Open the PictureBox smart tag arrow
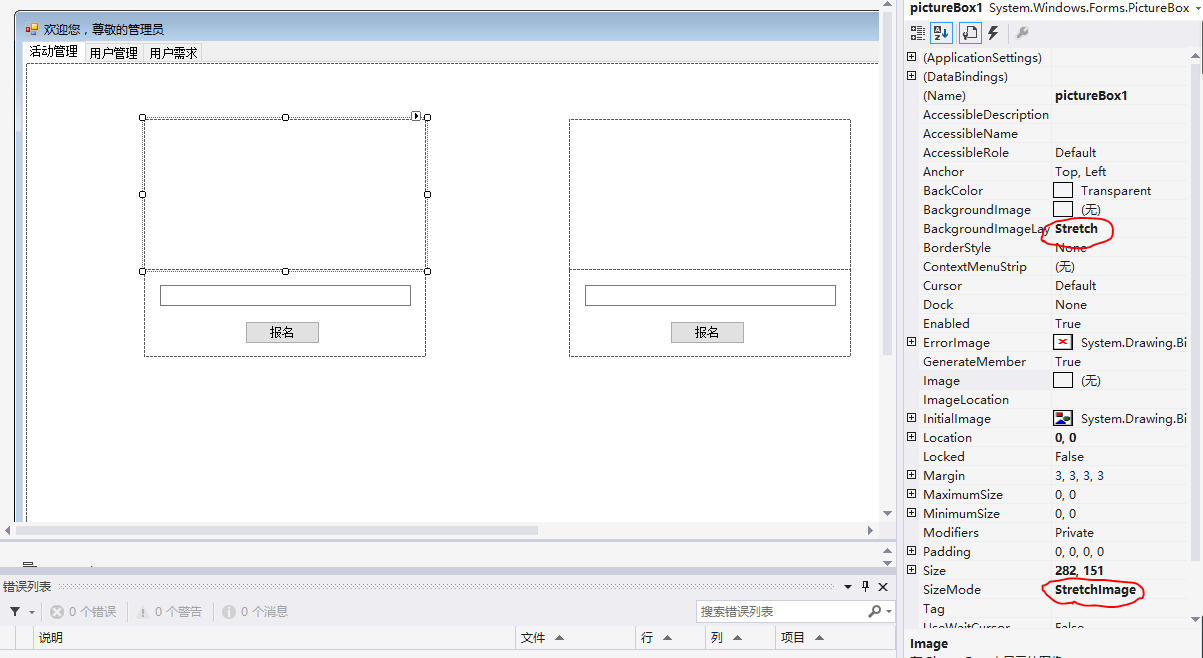 point(416,116)
